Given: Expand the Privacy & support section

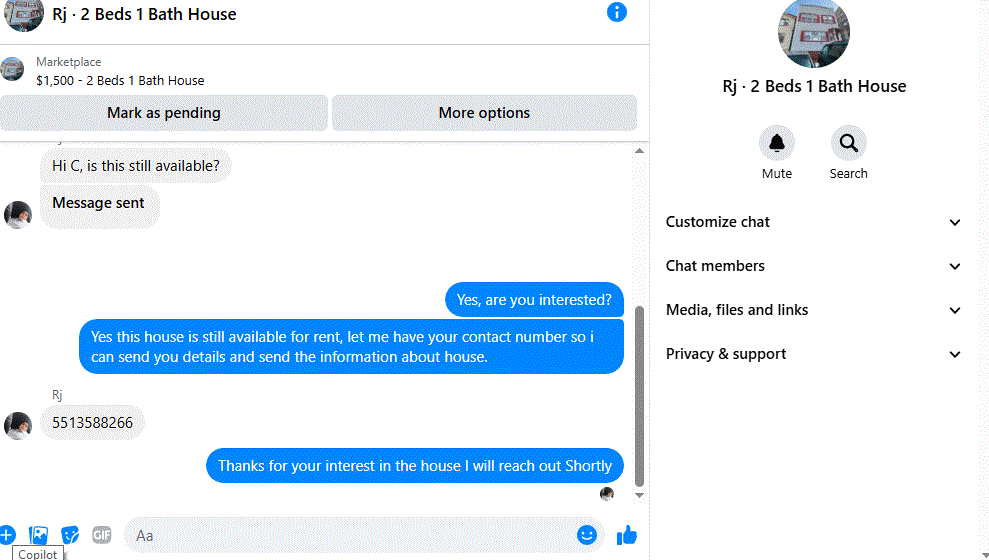Looking at the screenshot, I should point(813,354).
